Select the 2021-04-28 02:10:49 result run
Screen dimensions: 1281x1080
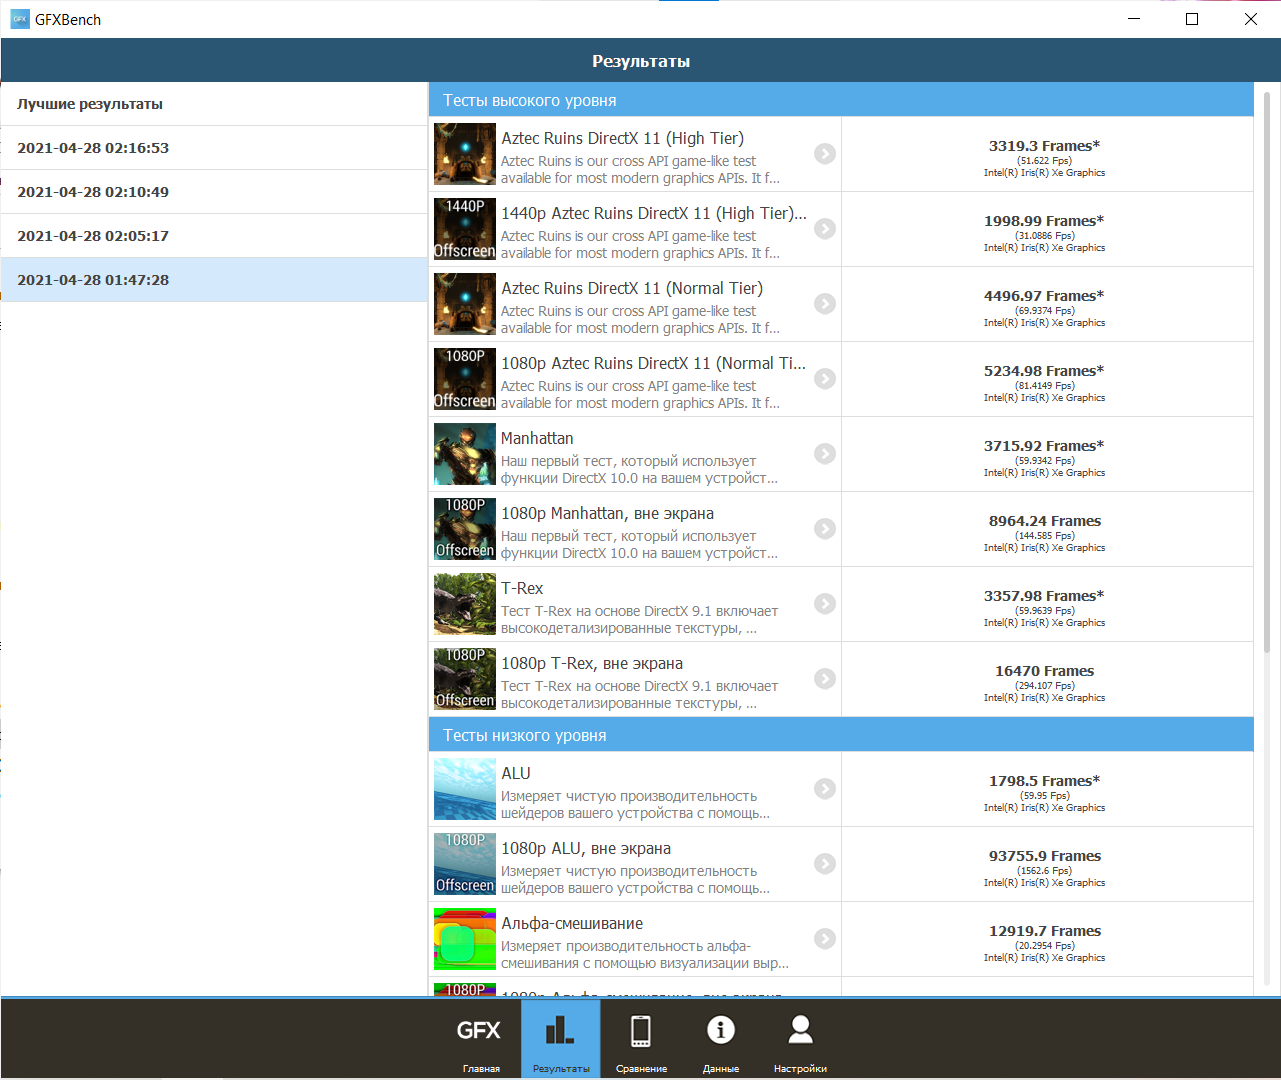click(x=214, y=192)
